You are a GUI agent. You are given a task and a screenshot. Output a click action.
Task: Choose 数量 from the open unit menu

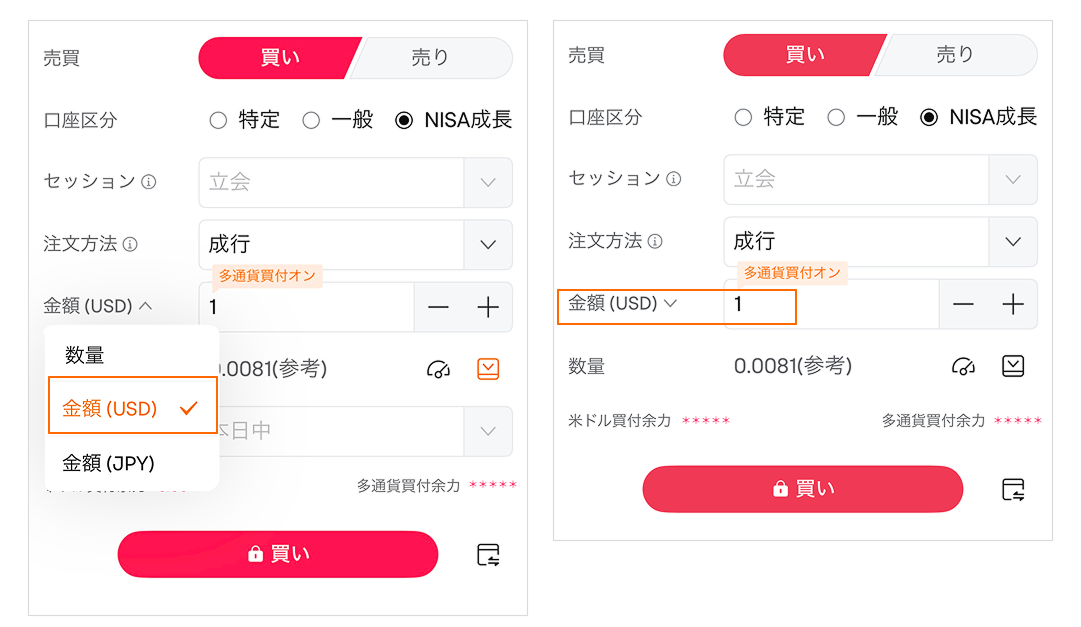pos(86,355)
